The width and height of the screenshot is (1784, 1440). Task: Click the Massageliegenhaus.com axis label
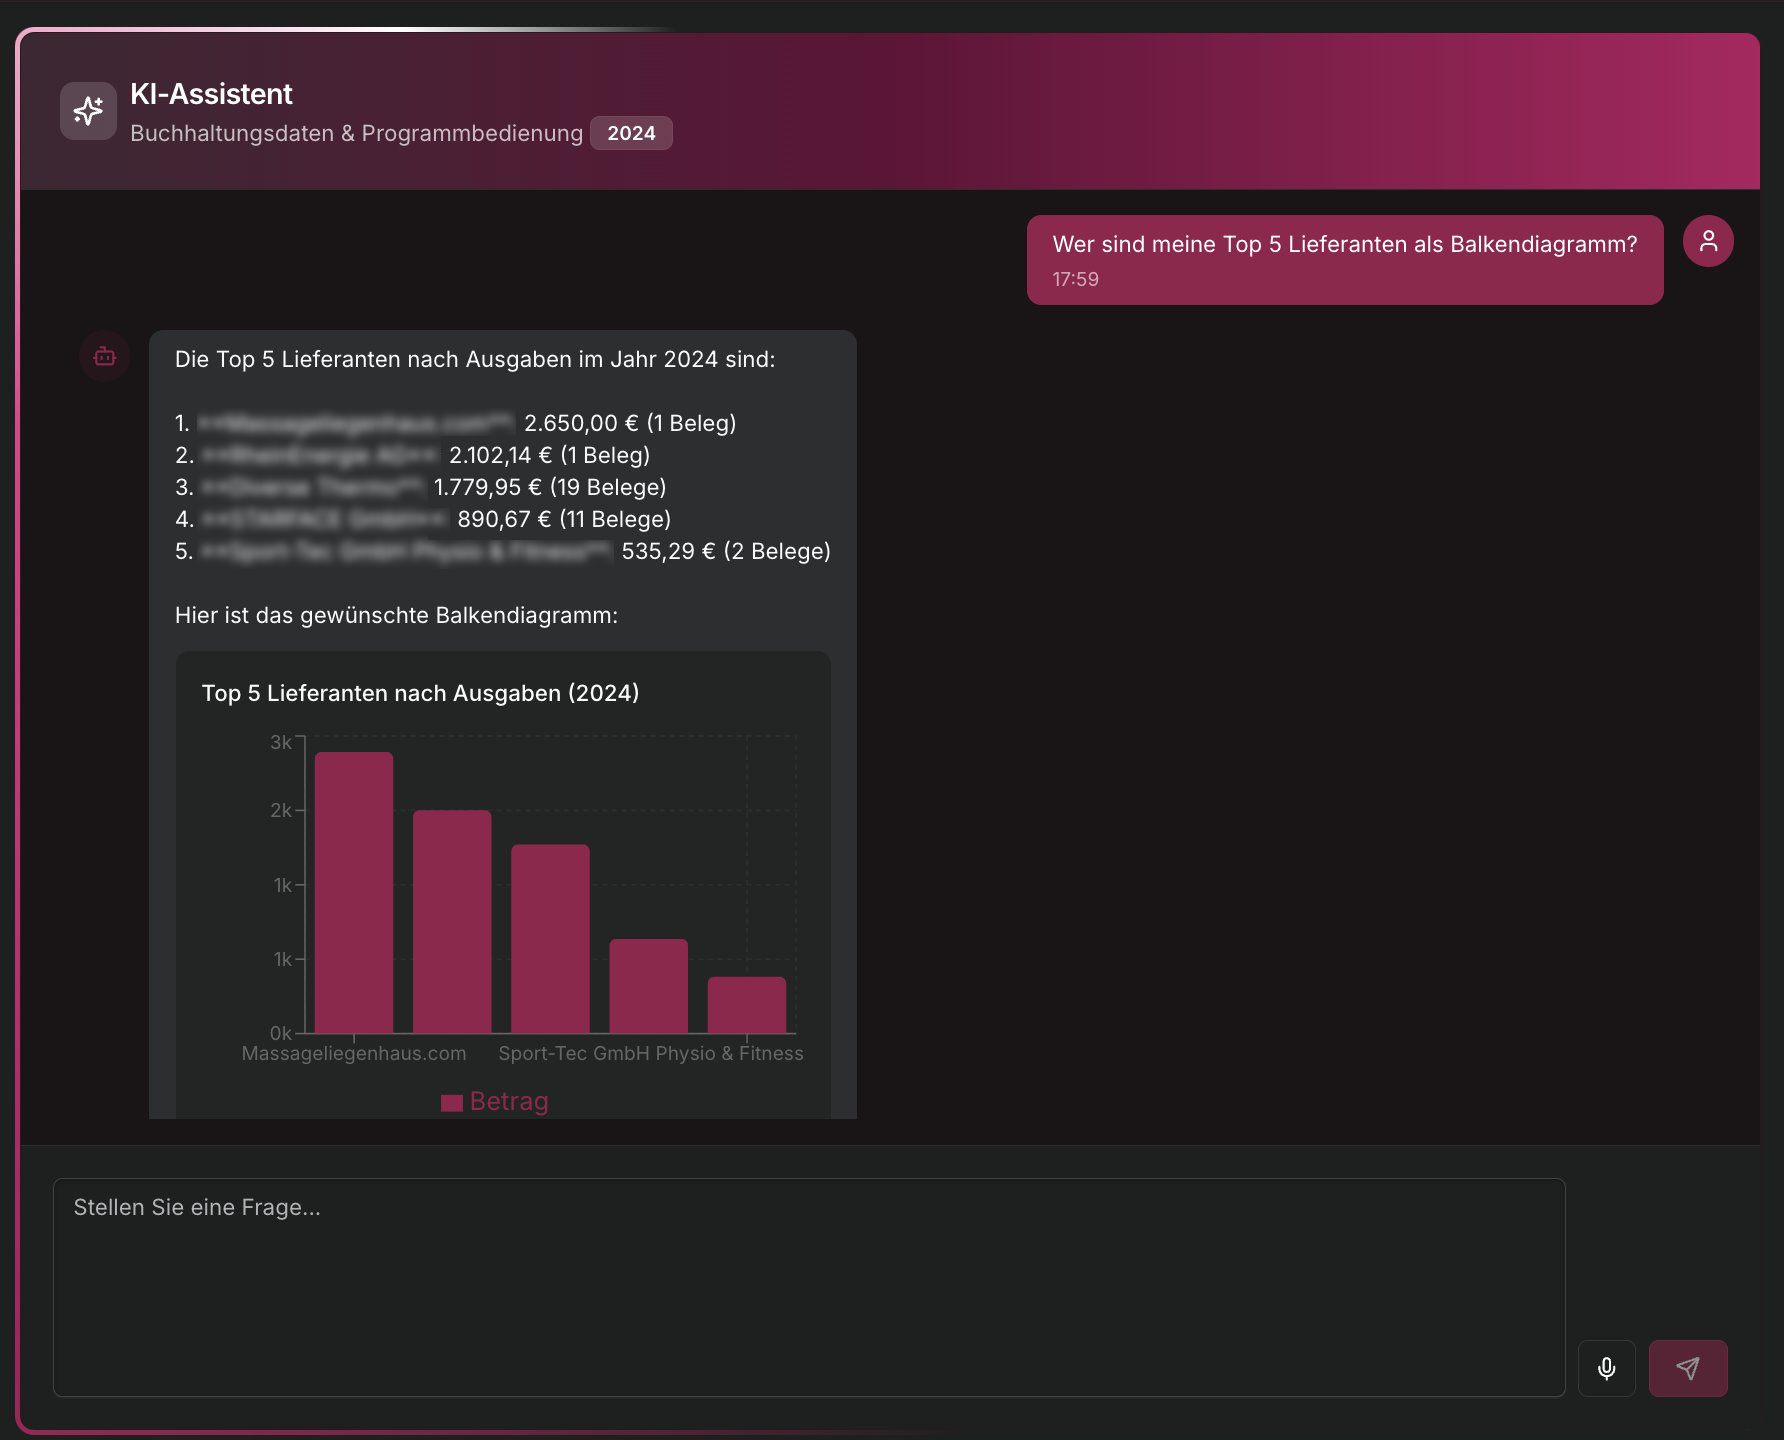coord(354,1053)
